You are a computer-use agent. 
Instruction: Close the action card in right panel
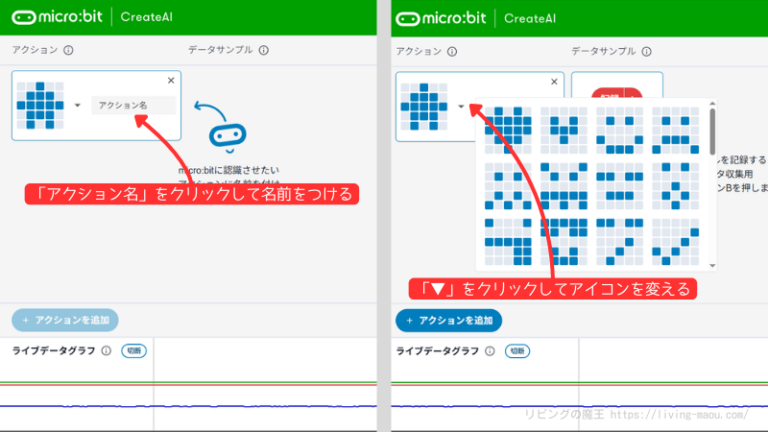(554, 81)
